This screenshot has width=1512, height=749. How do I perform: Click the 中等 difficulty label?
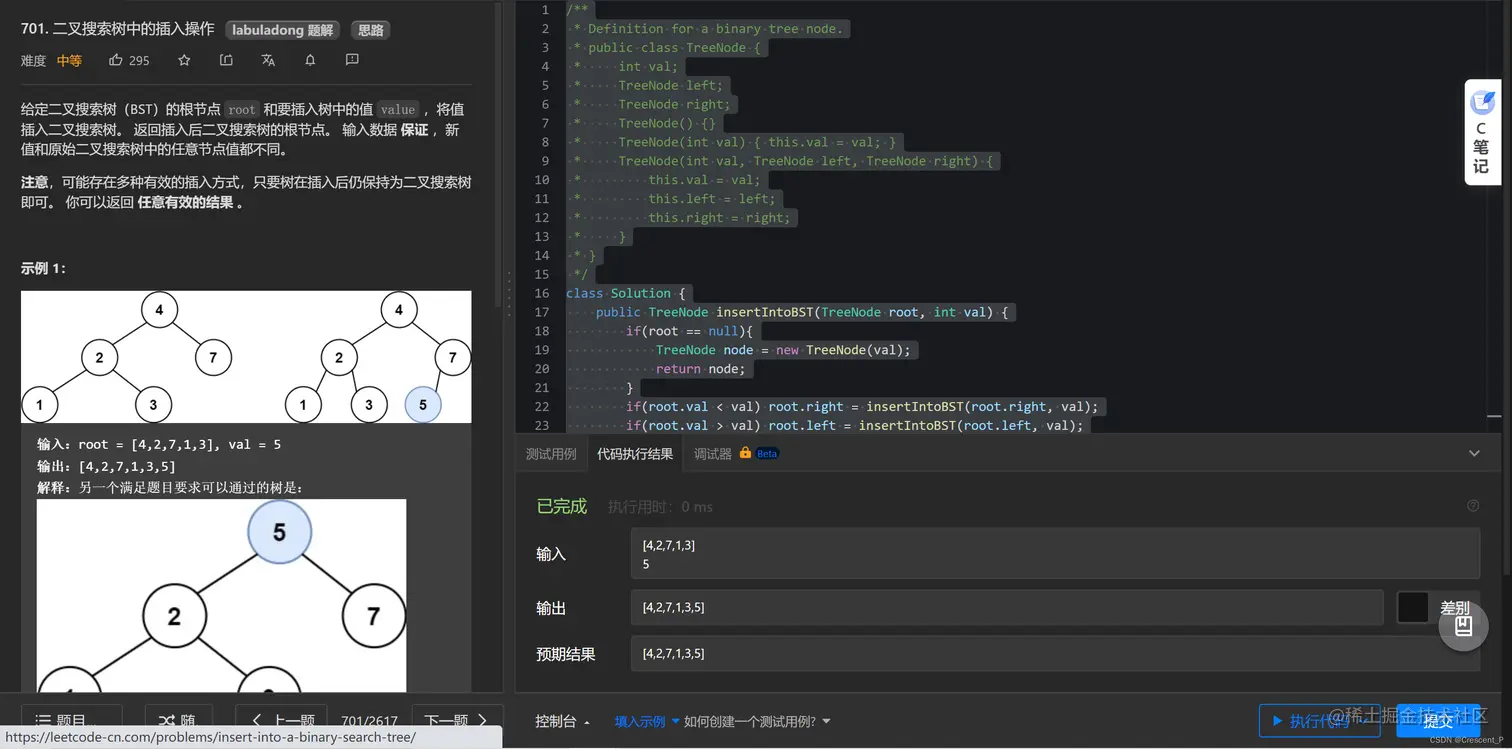pyautogui.click(x=69, y=60)
